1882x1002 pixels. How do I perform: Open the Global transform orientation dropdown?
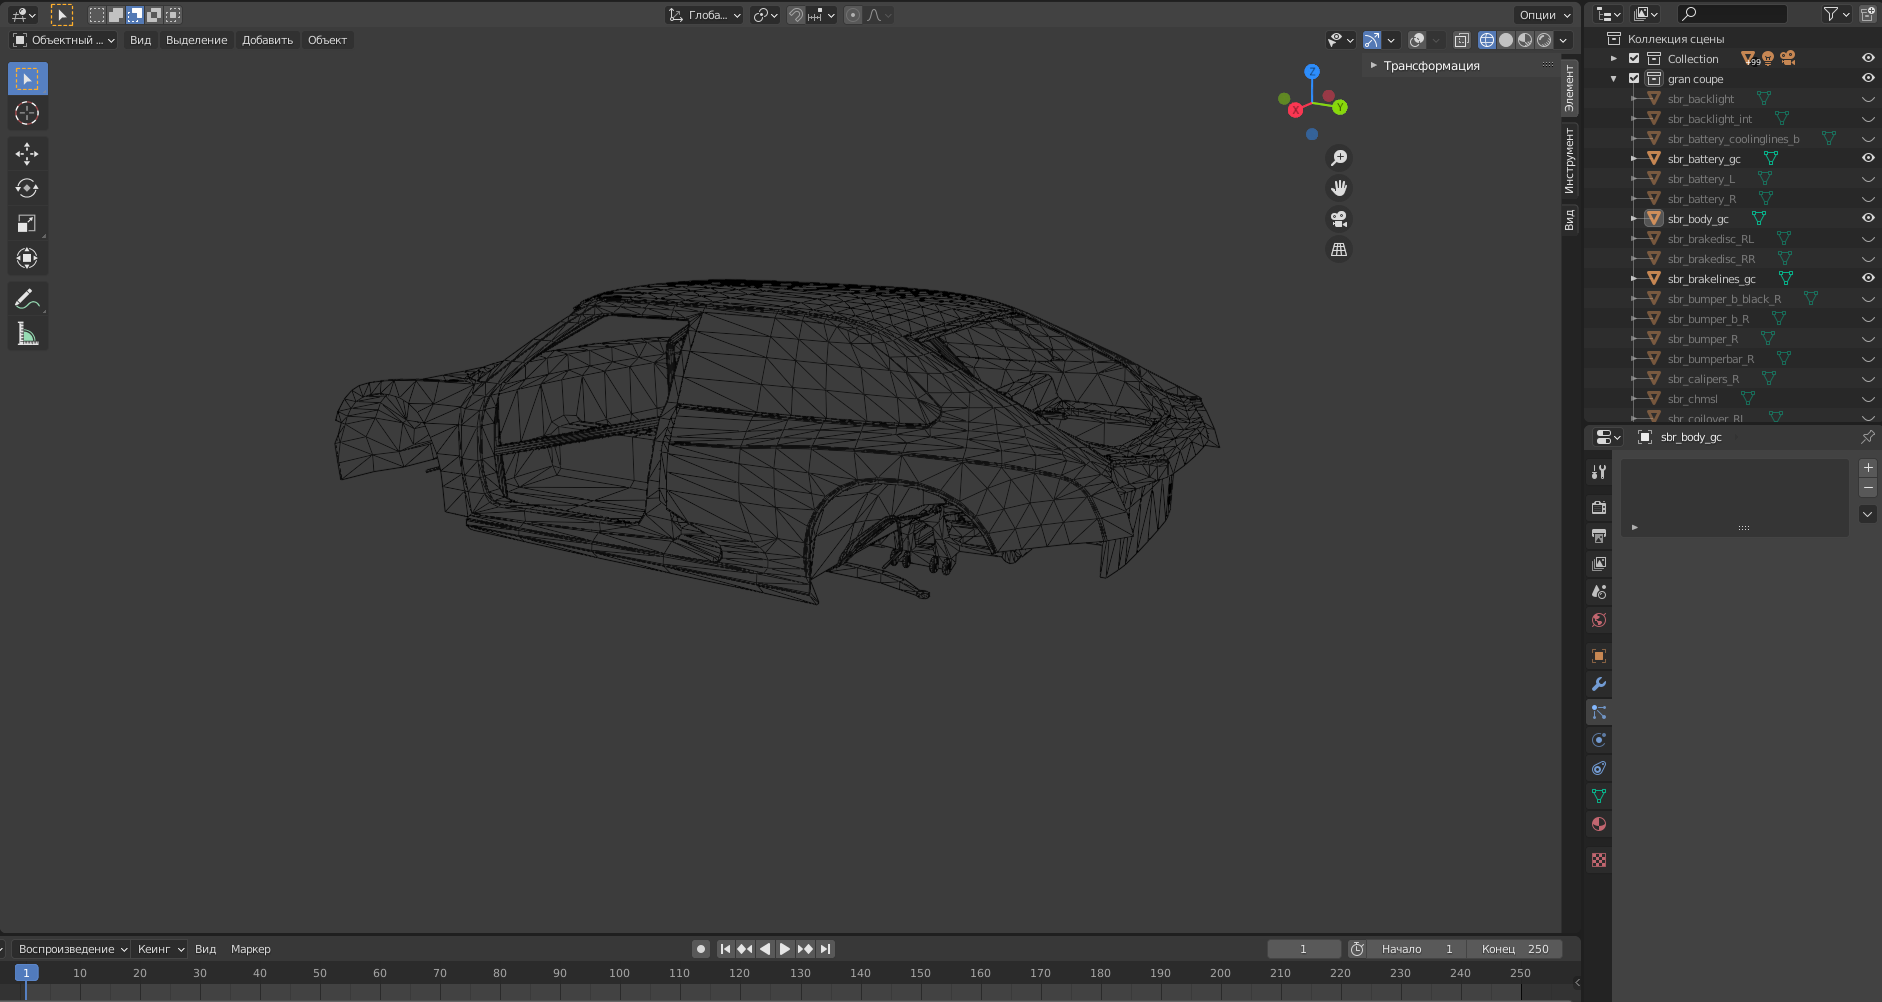(705, 15)
